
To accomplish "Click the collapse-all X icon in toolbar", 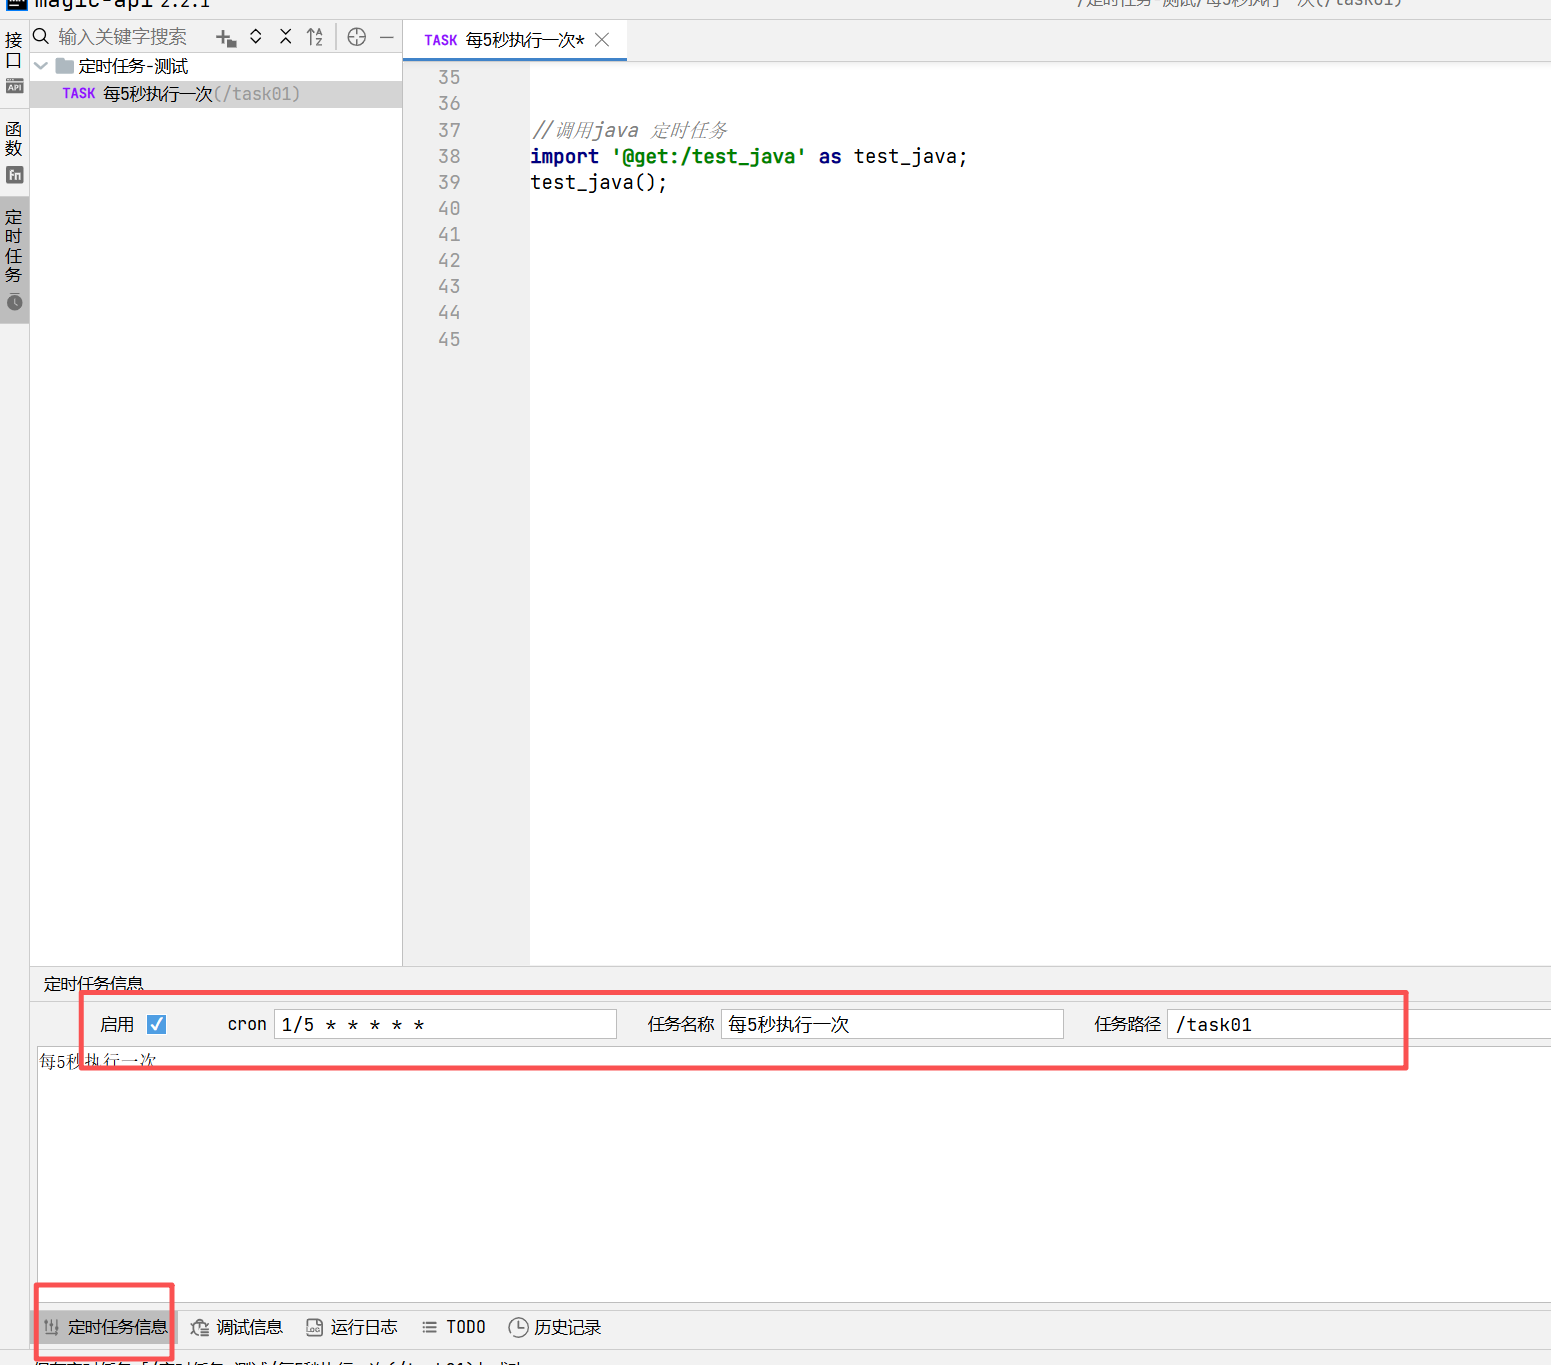I will pos(286,37).
